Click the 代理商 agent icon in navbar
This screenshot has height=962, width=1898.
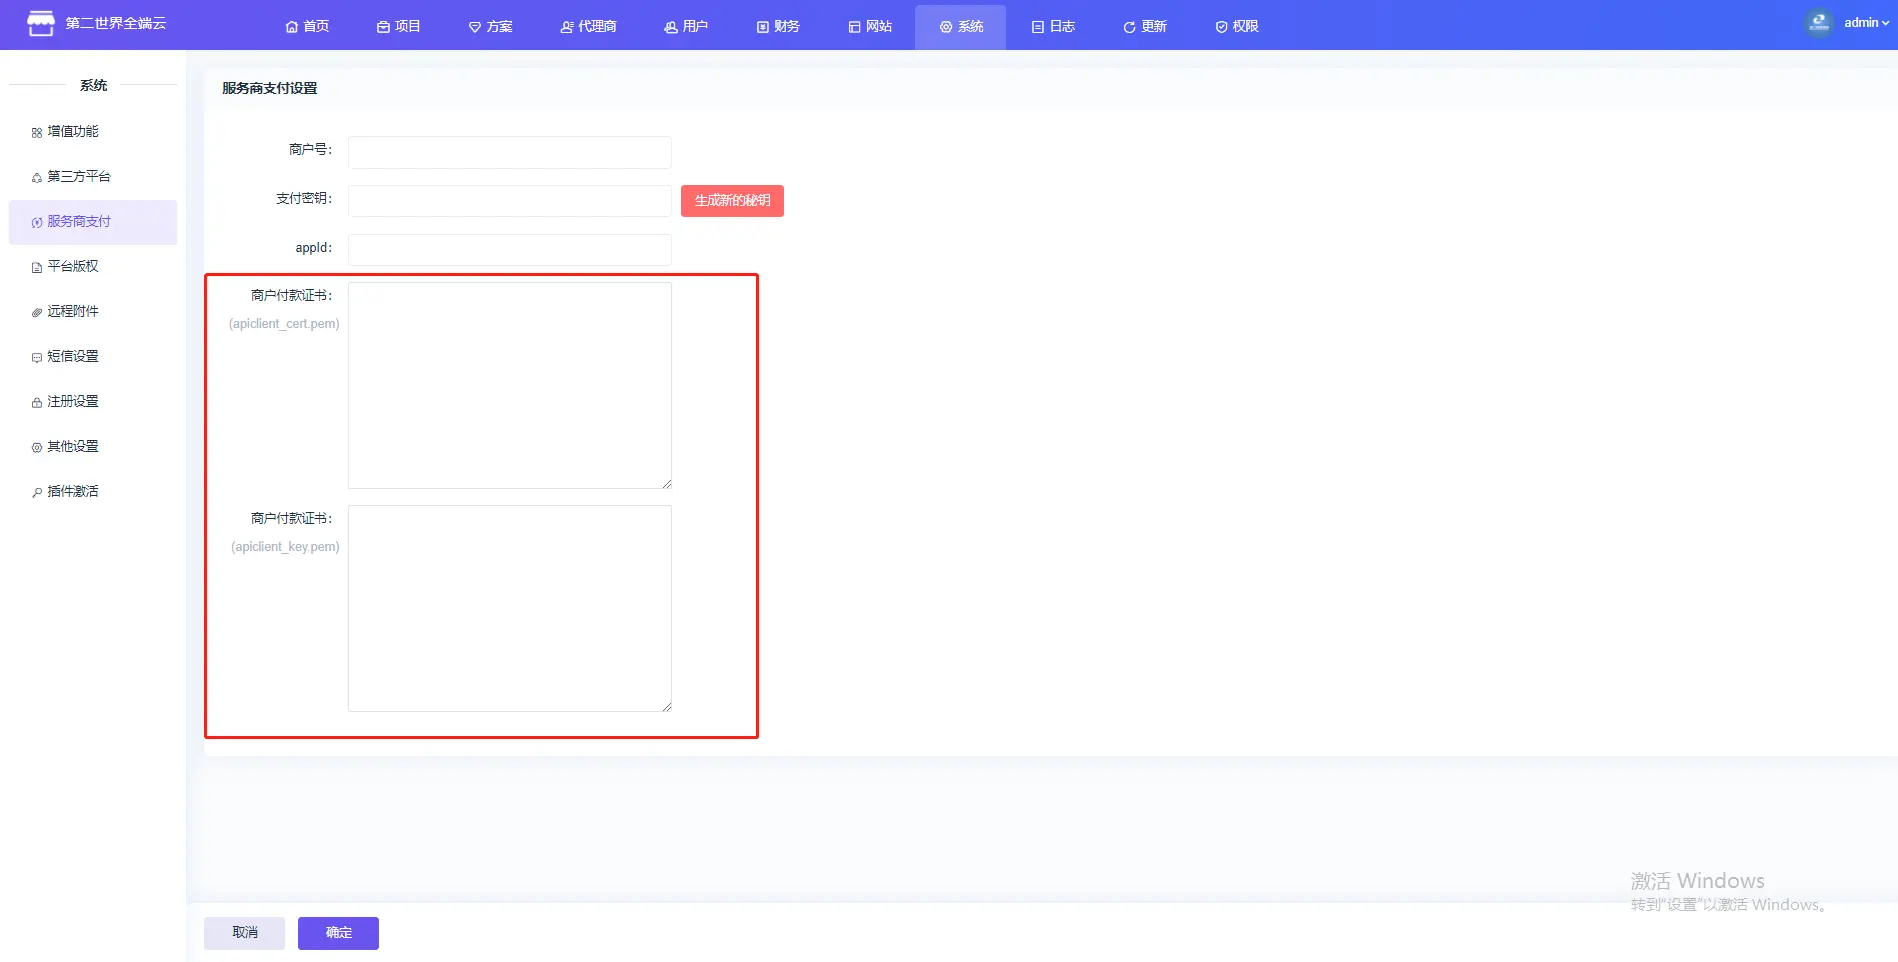click(x=567, y=27)
